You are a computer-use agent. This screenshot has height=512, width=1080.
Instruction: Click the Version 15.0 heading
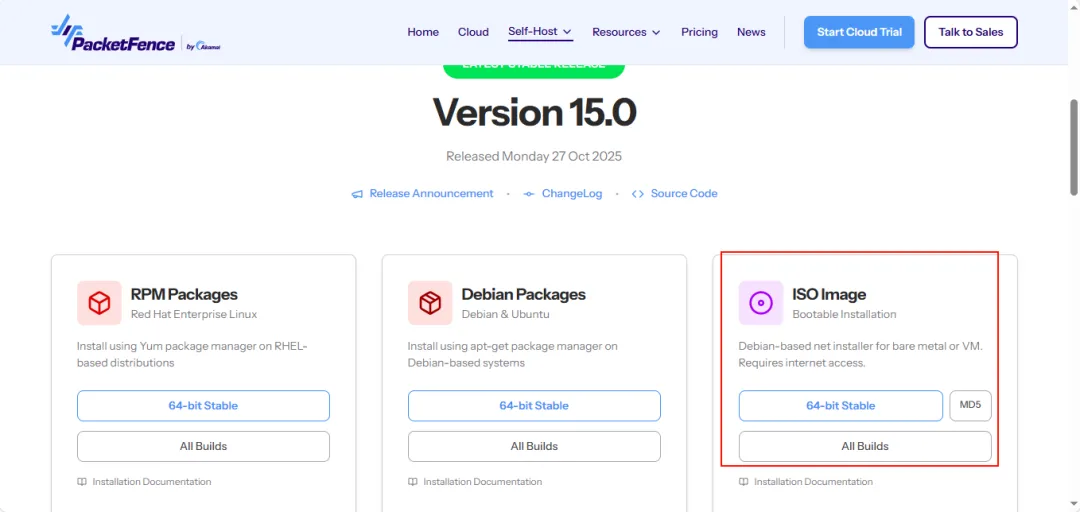coord(534,112)
